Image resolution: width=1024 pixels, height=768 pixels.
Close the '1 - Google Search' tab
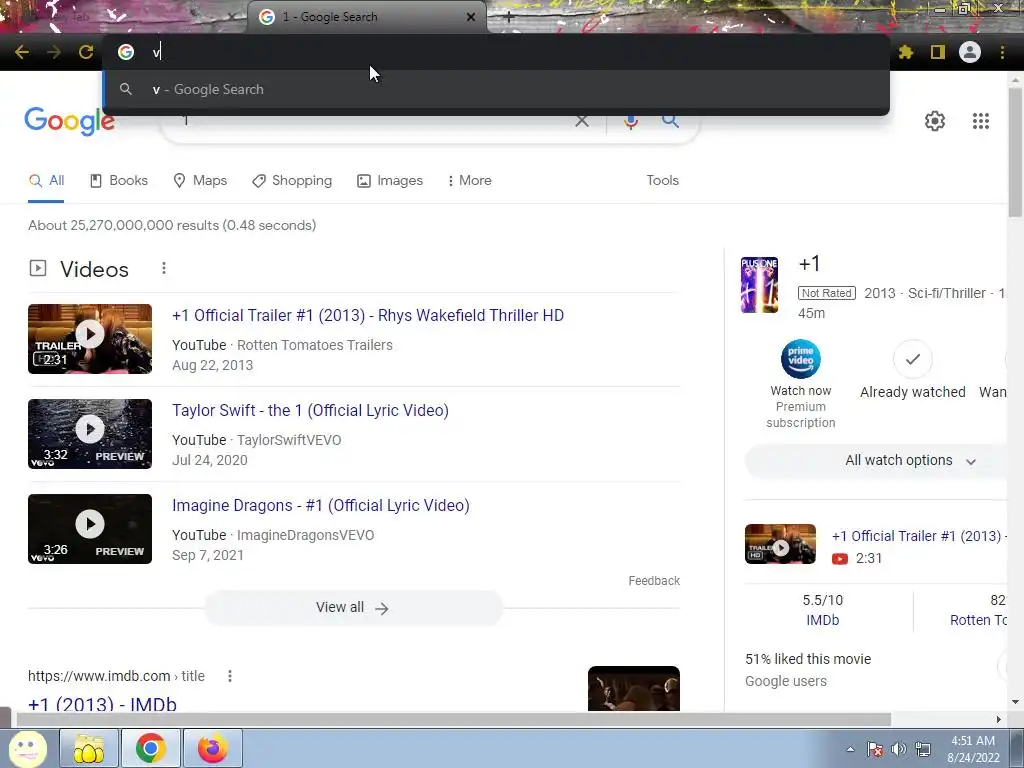click(471, 18)
